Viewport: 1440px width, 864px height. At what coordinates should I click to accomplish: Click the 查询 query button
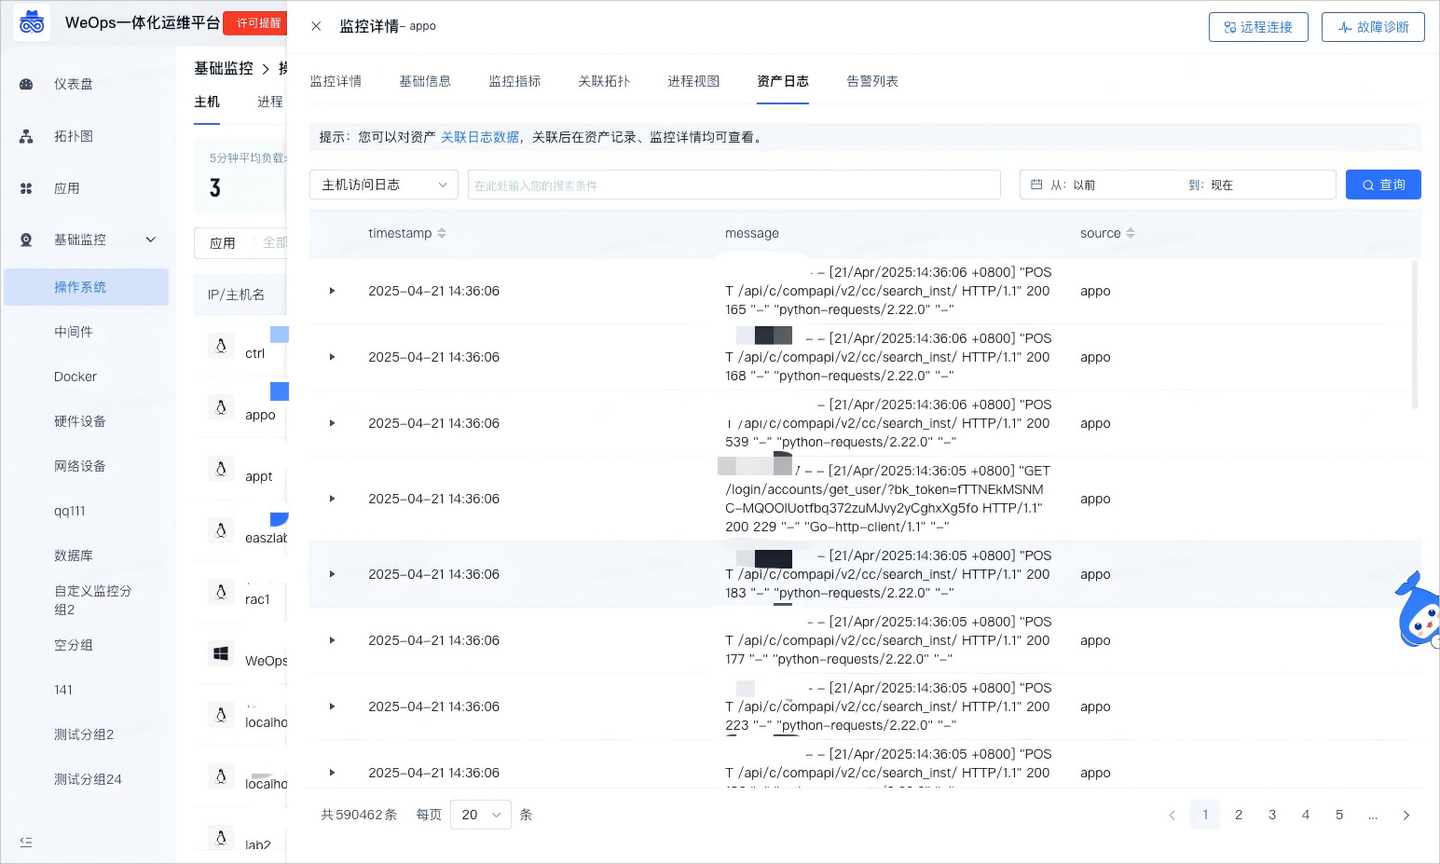coord(1383,184)
